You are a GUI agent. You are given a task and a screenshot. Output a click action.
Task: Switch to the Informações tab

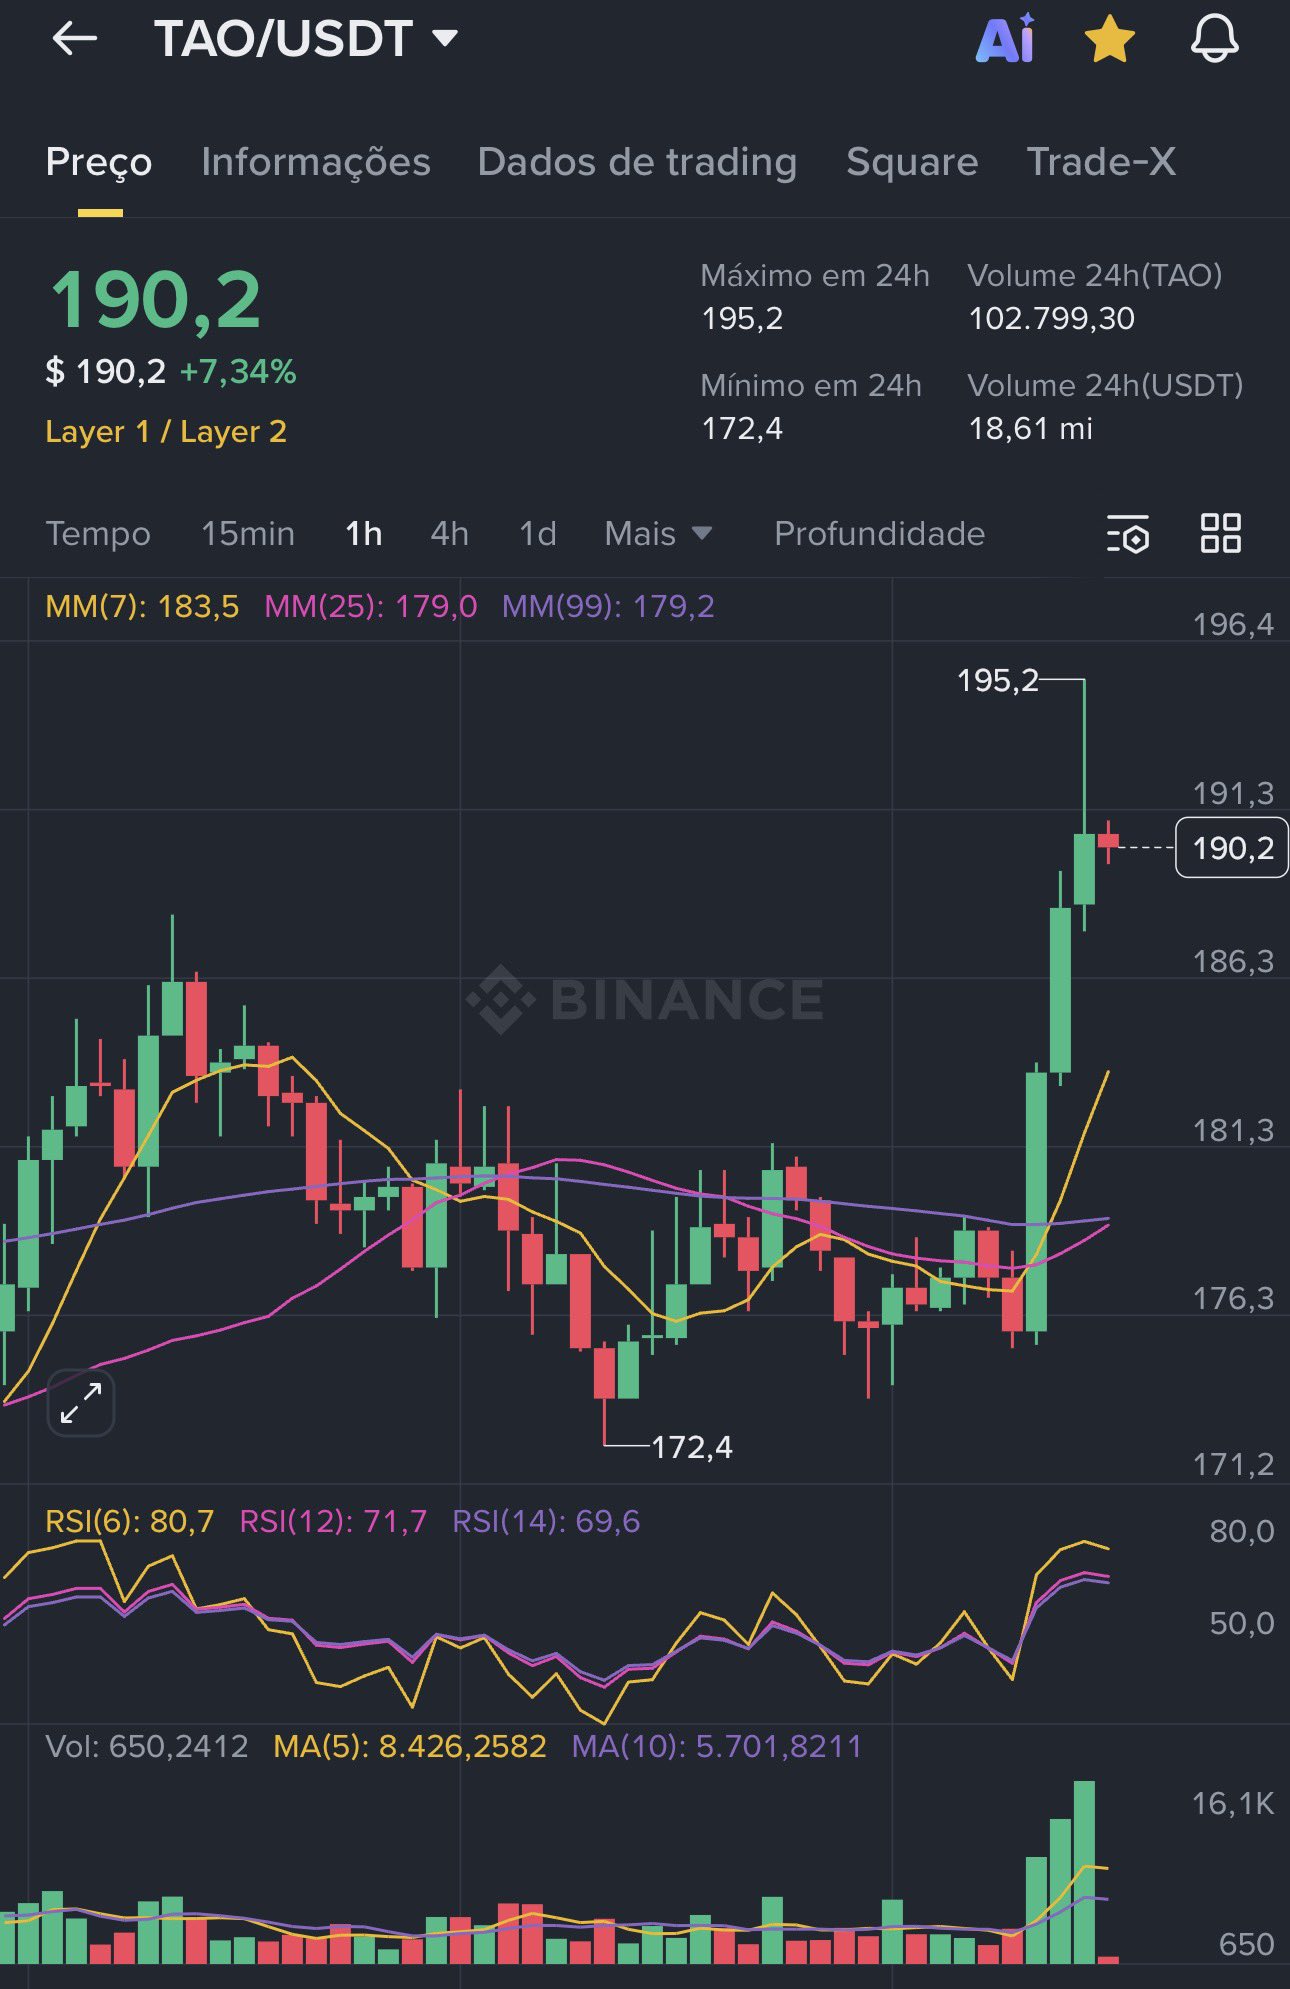(316, 162)
